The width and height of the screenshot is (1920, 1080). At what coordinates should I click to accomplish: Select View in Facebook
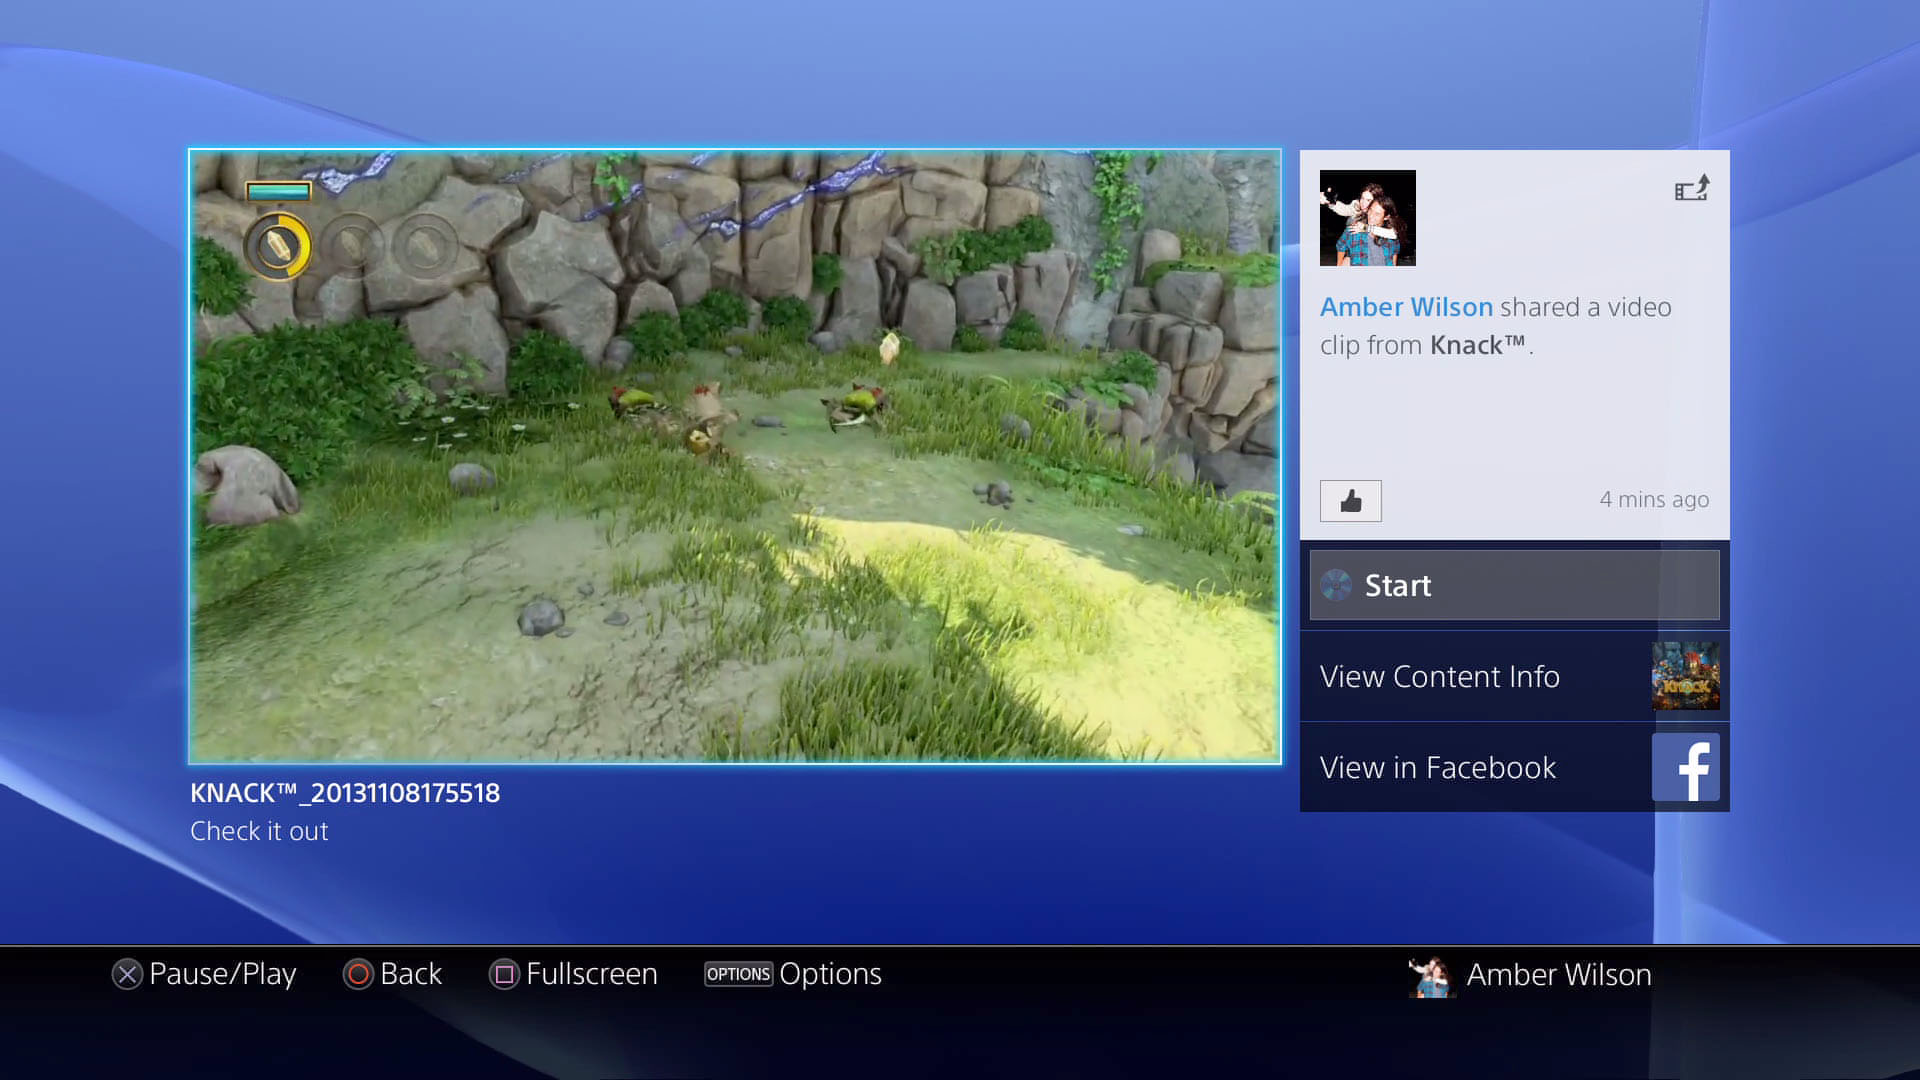coord(1514,767)
